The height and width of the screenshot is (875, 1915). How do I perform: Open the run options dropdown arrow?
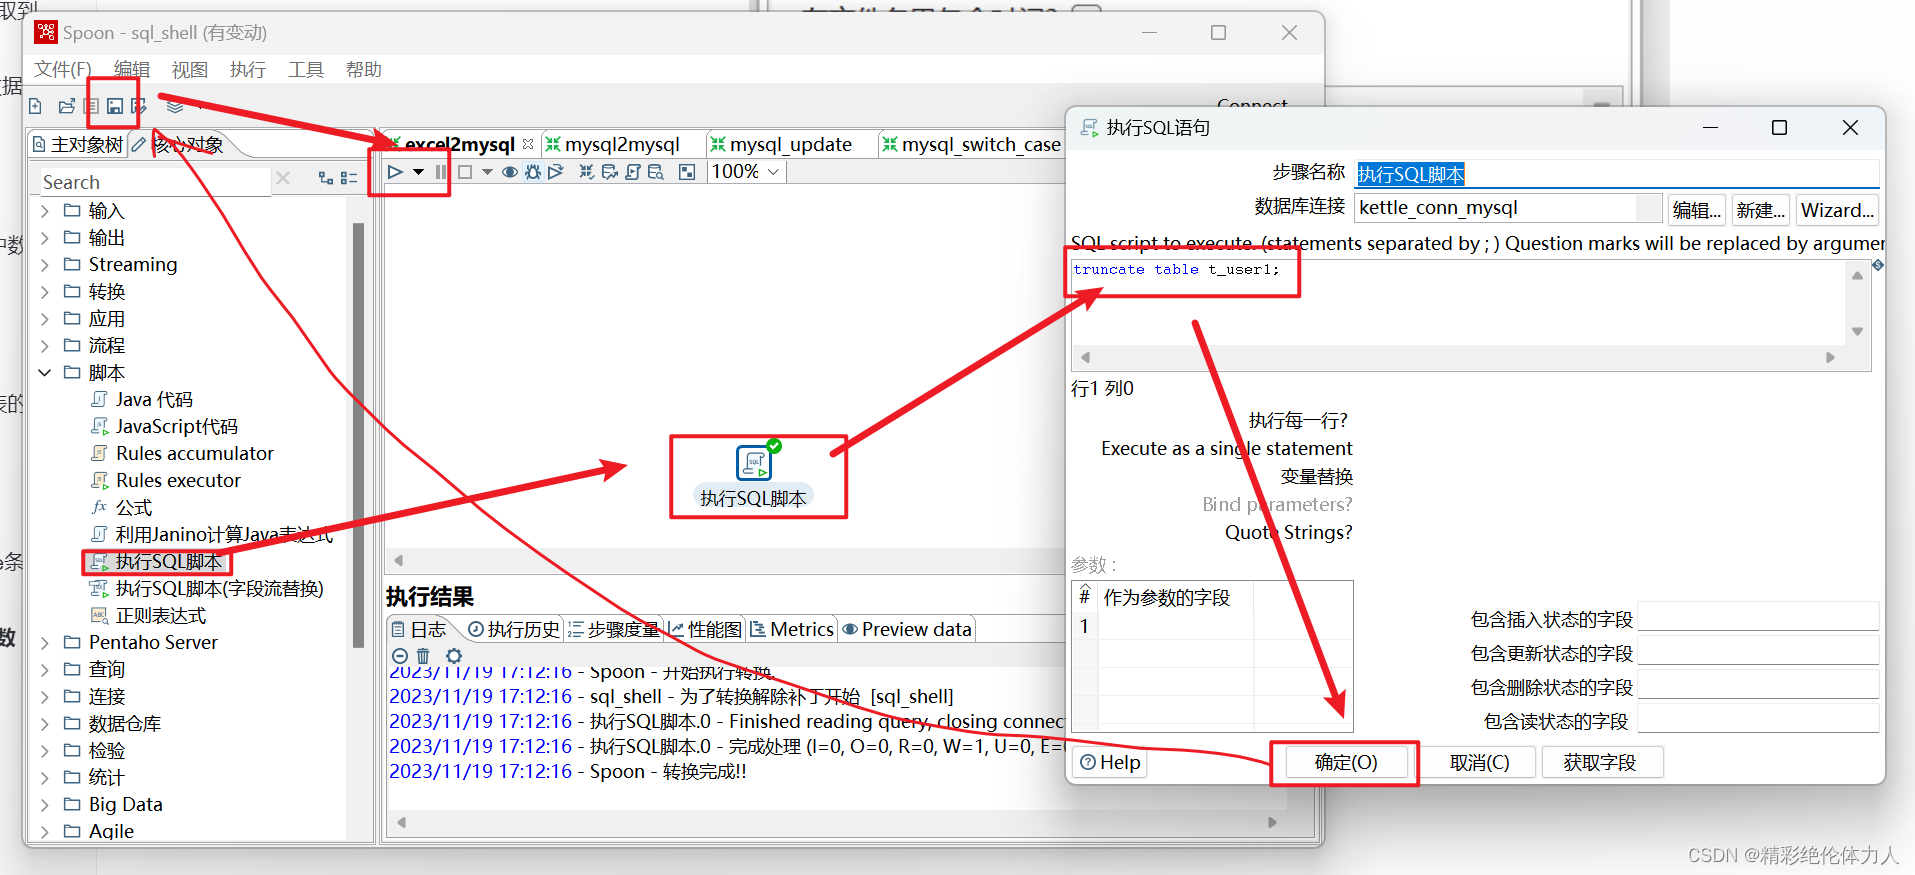(x=418, y=172)
